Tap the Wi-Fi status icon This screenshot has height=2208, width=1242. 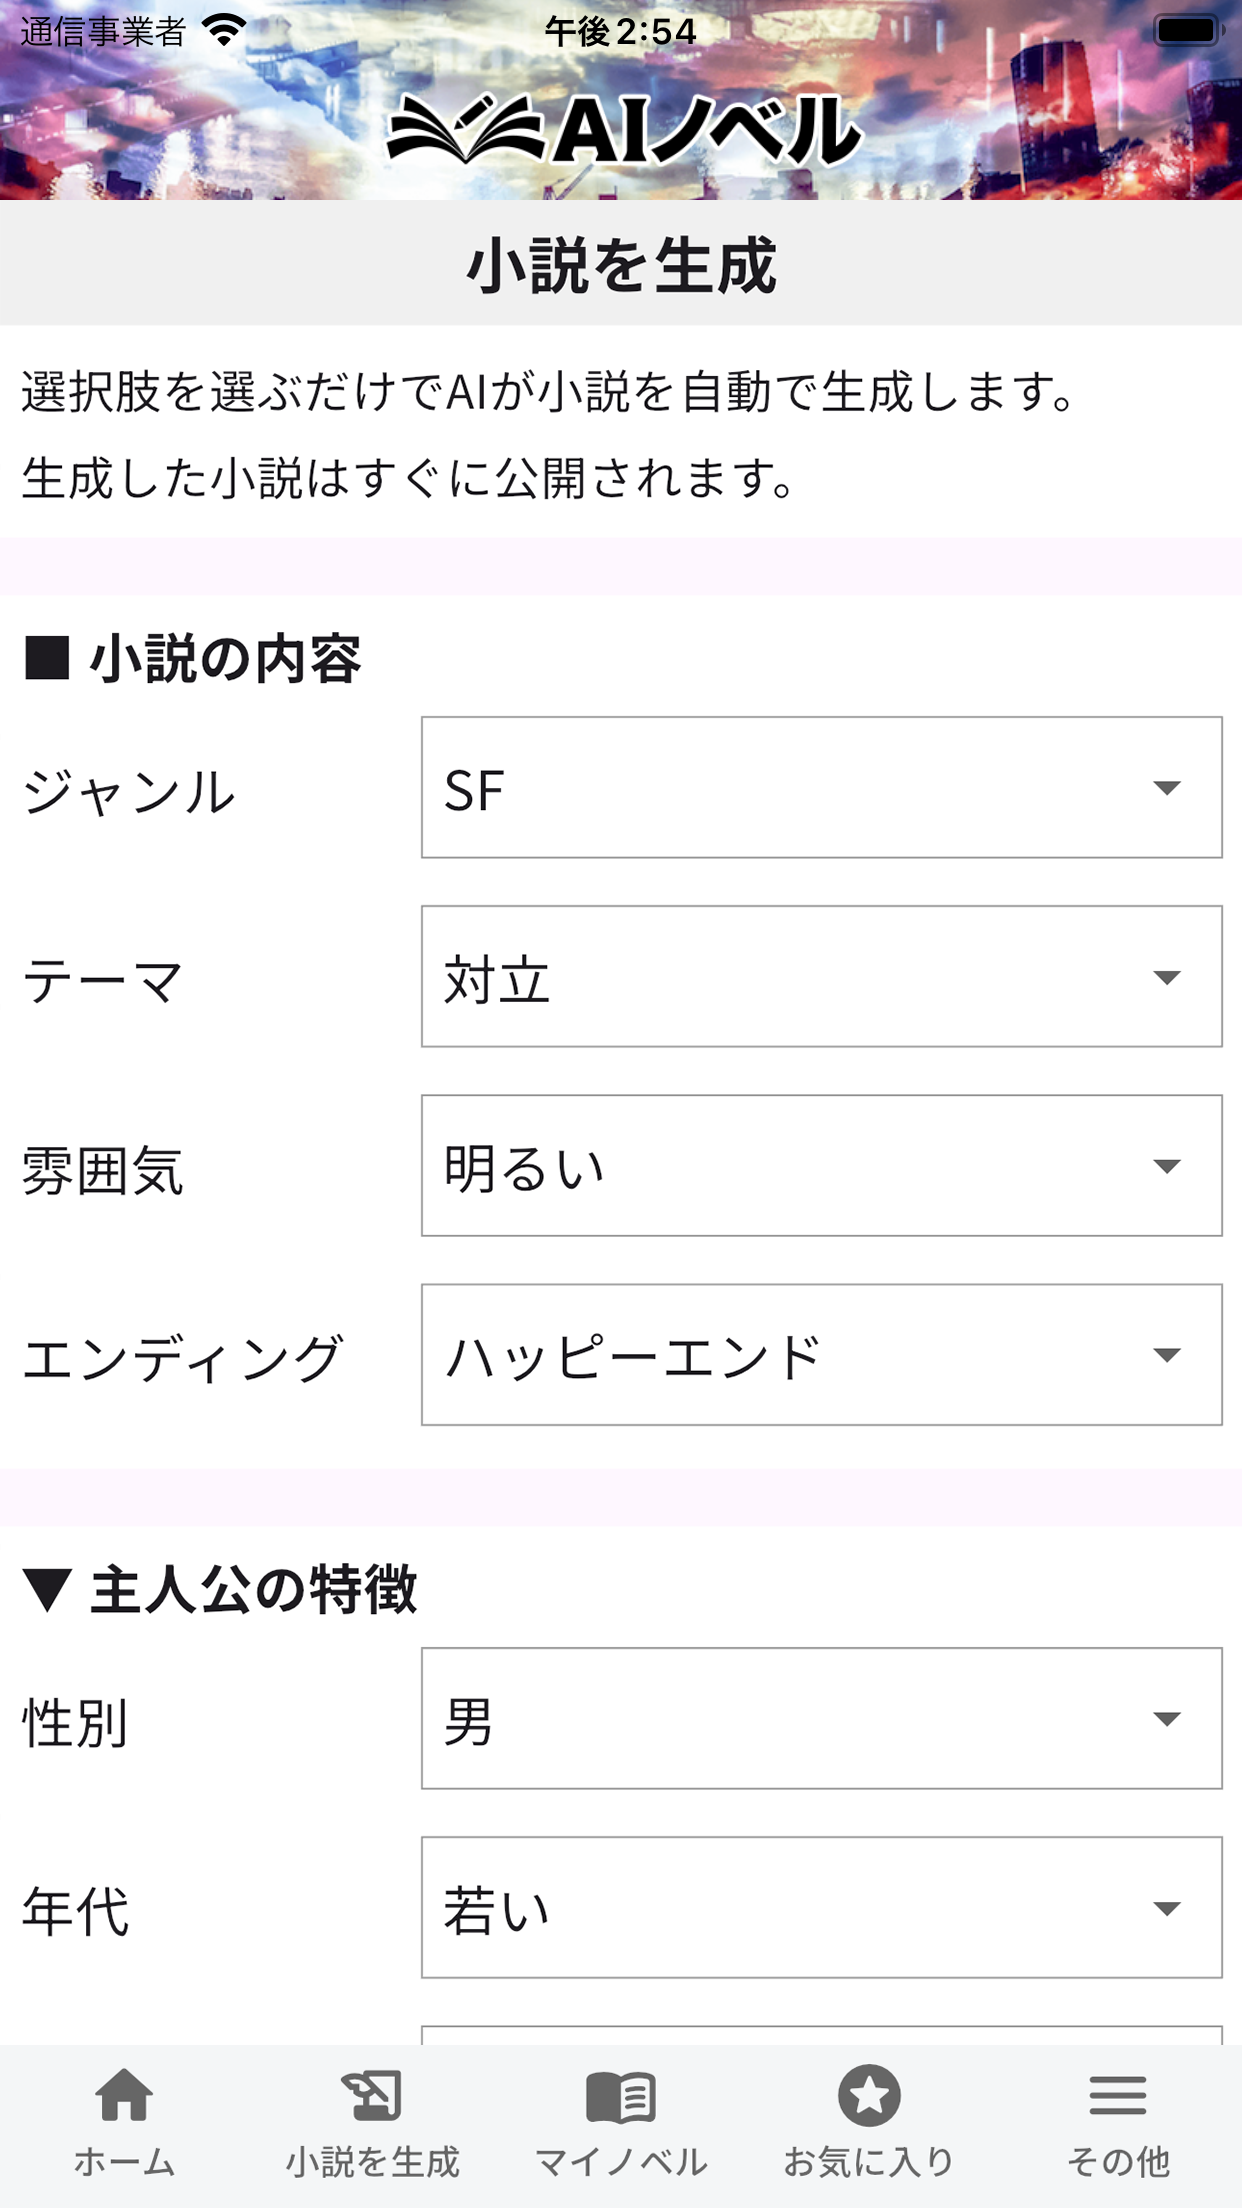click(225, 31)
